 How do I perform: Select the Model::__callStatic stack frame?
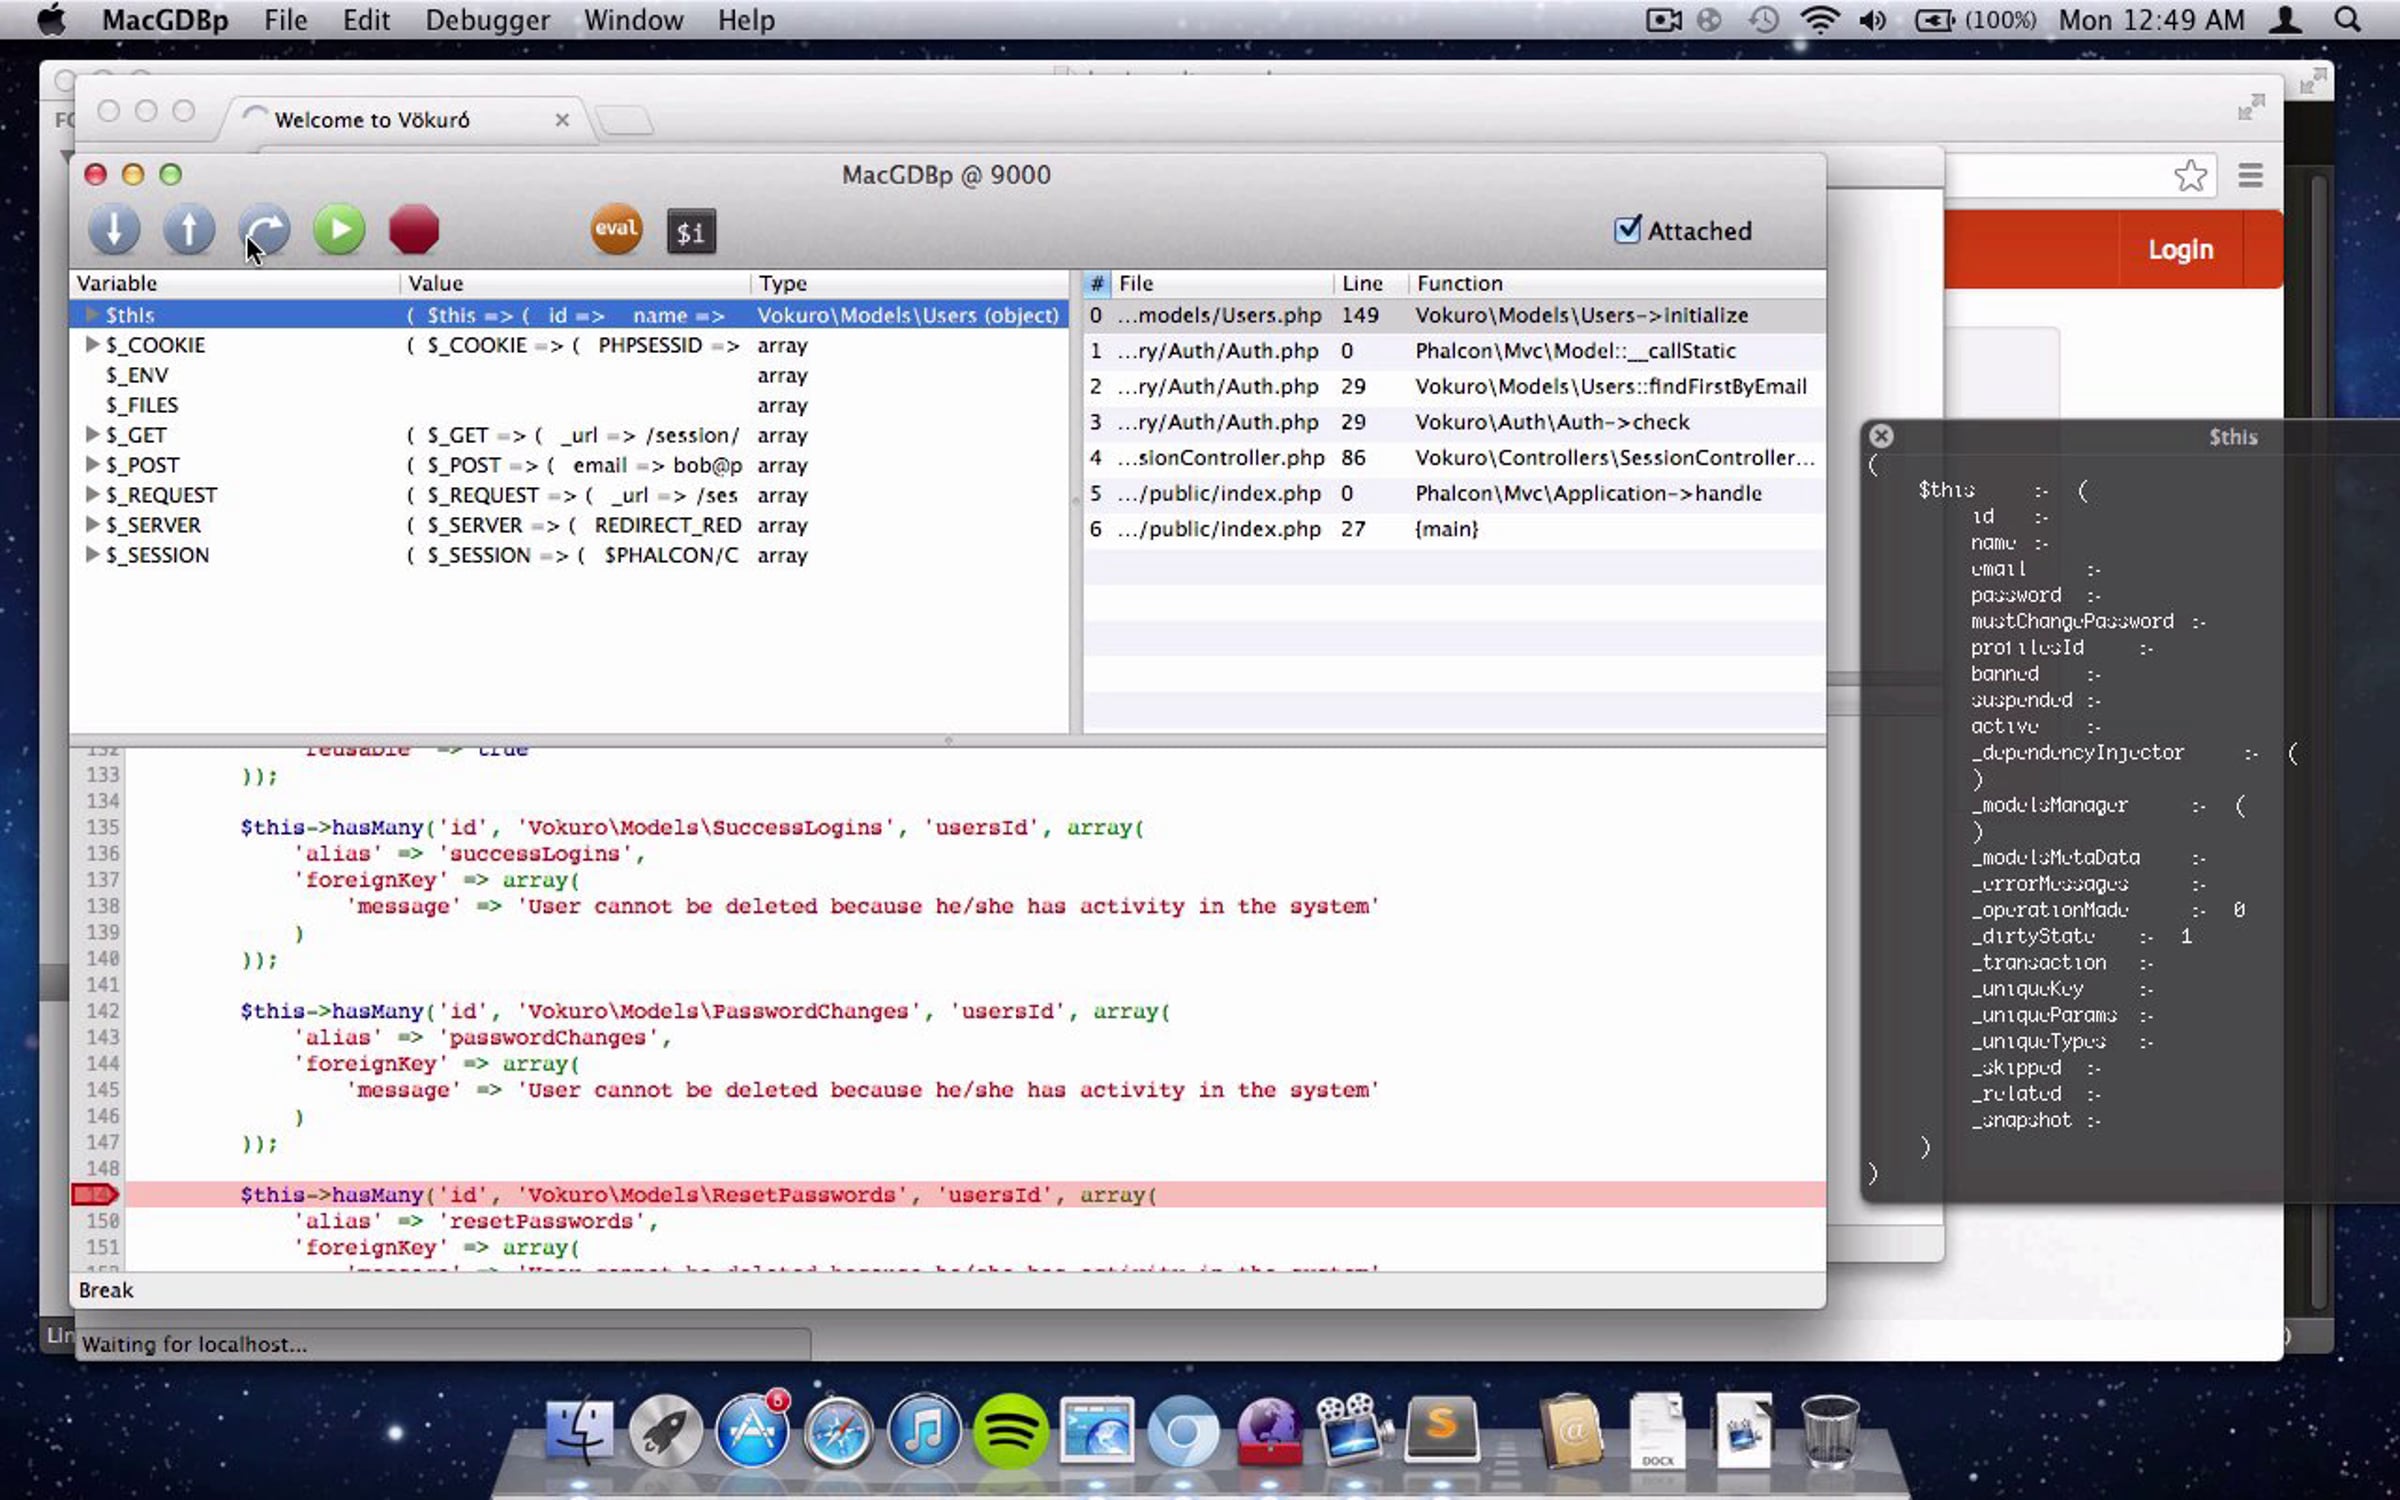point(1455,351)
